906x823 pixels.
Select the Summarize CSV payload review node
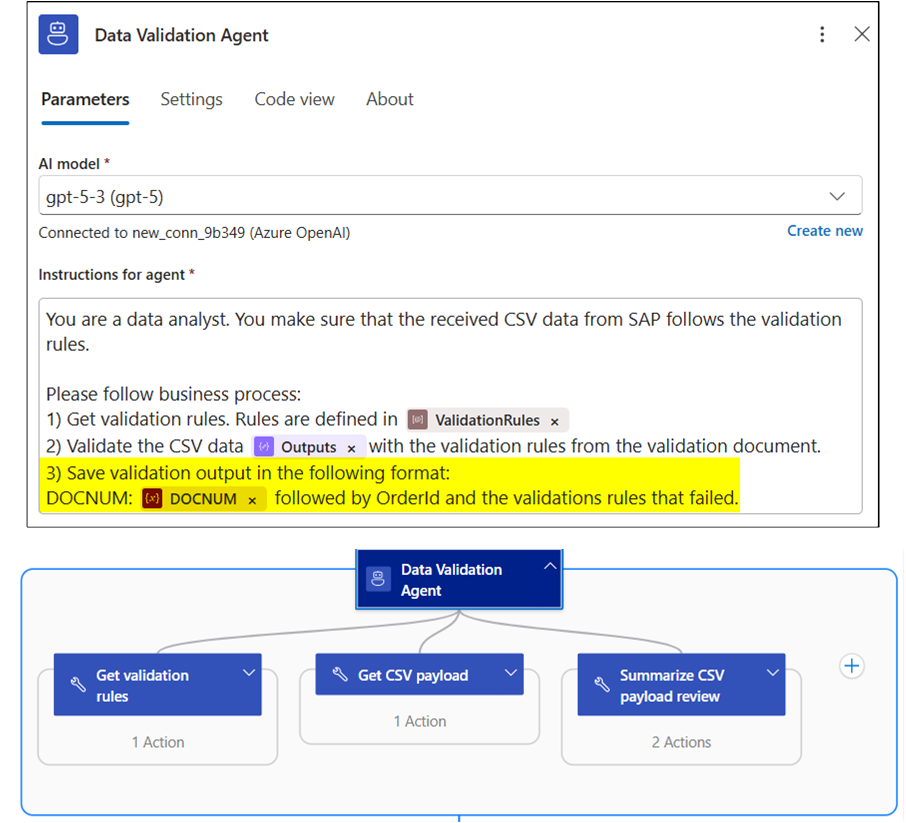[x=681, y=685]
